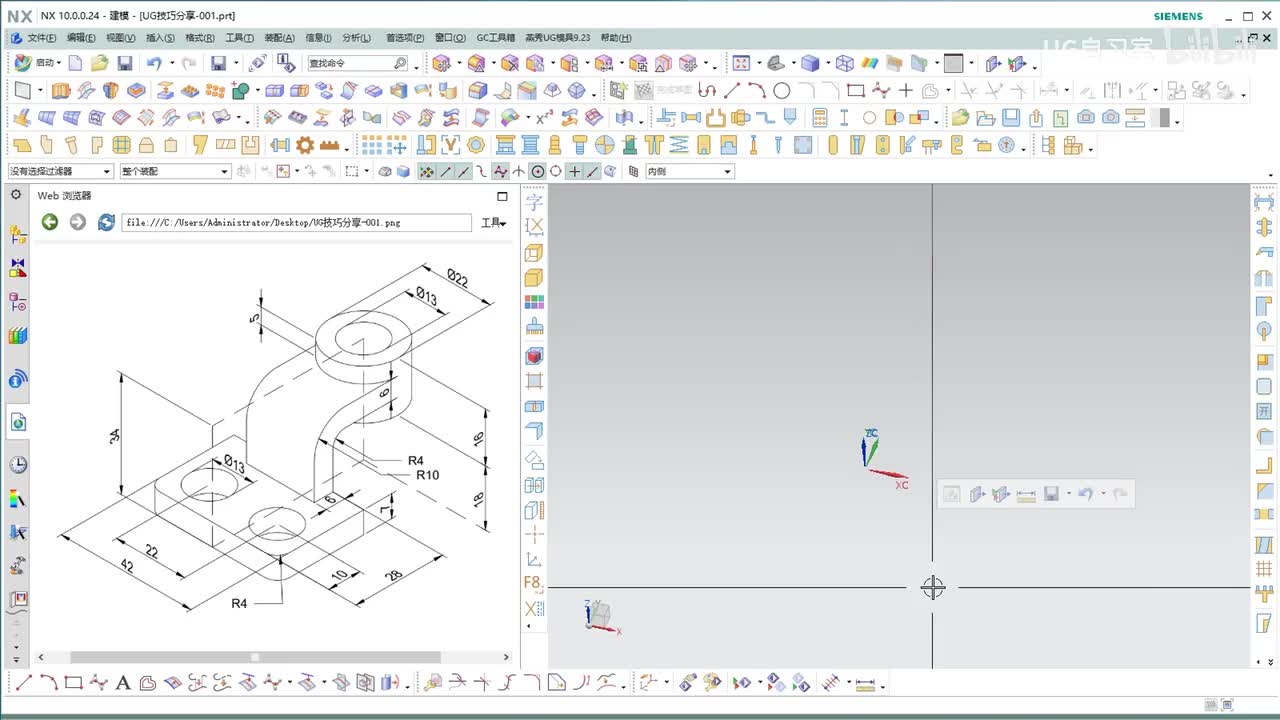Click the F8 view orientation icon

tap(534, 582)
